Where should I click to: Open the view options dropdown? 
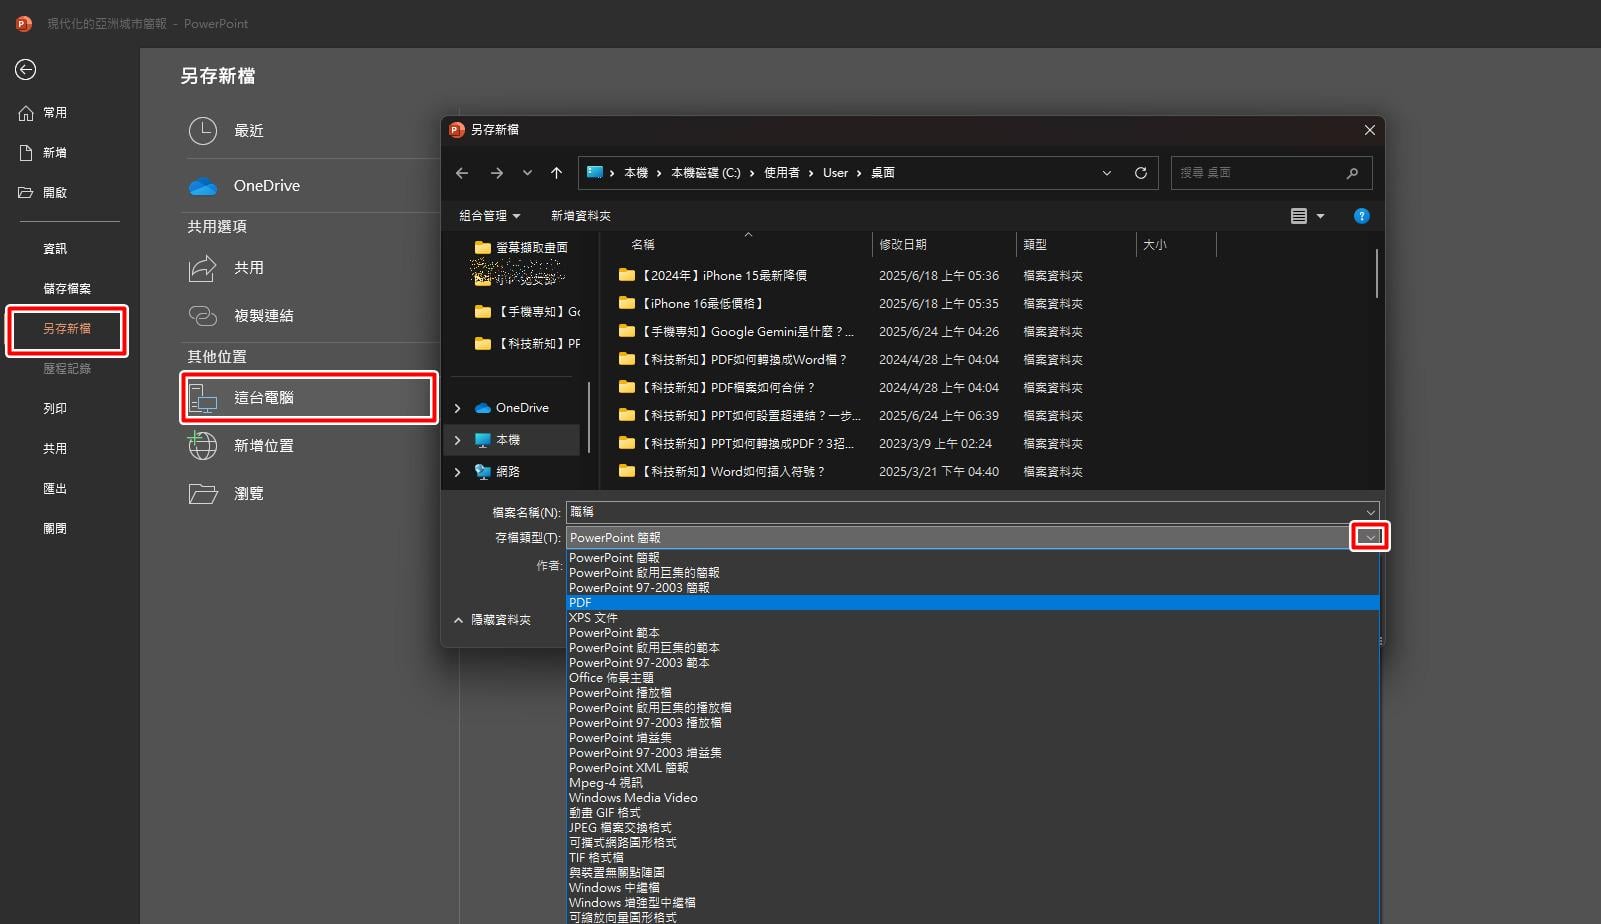(1308, 216)
